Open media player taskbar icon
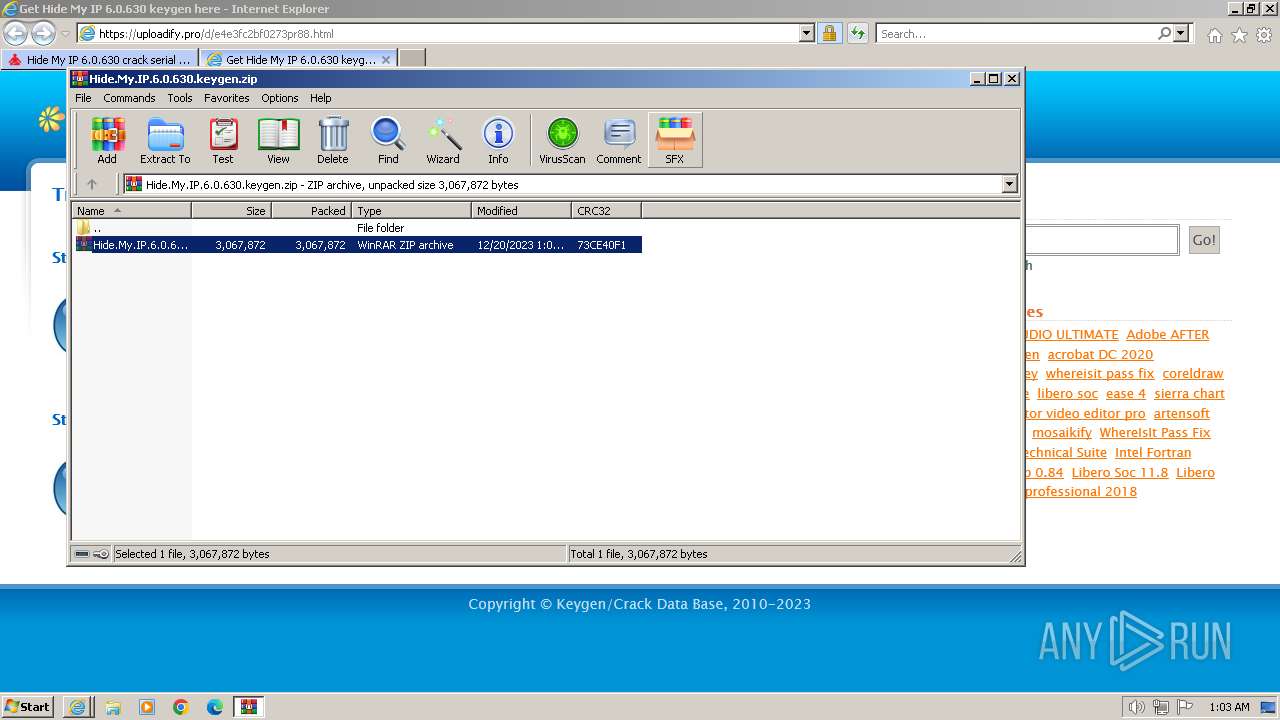Screen dimensions: 1280x720 147,707
